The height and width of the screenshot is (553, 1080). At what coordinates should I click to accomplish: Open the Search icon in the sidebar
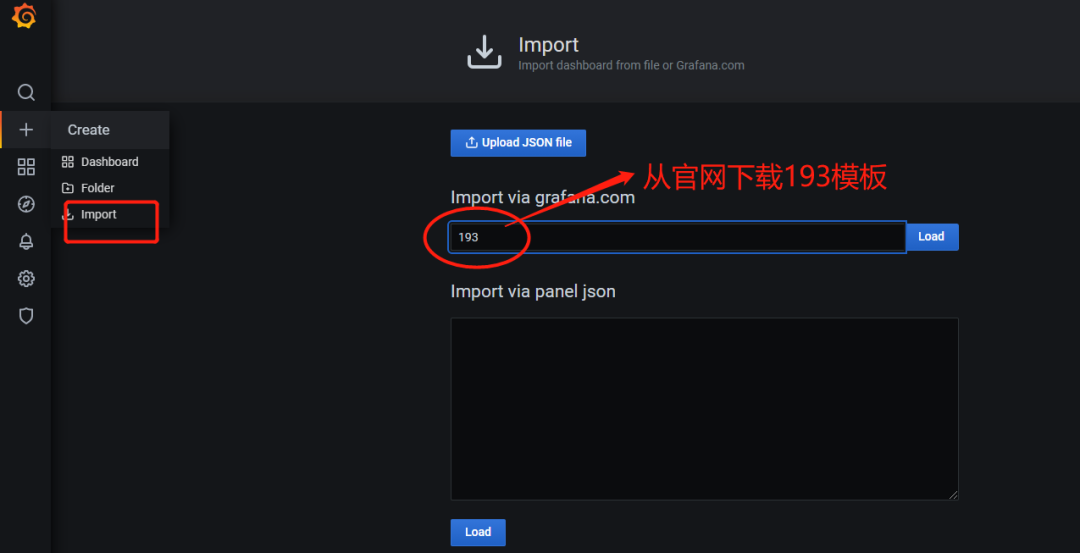26,92
